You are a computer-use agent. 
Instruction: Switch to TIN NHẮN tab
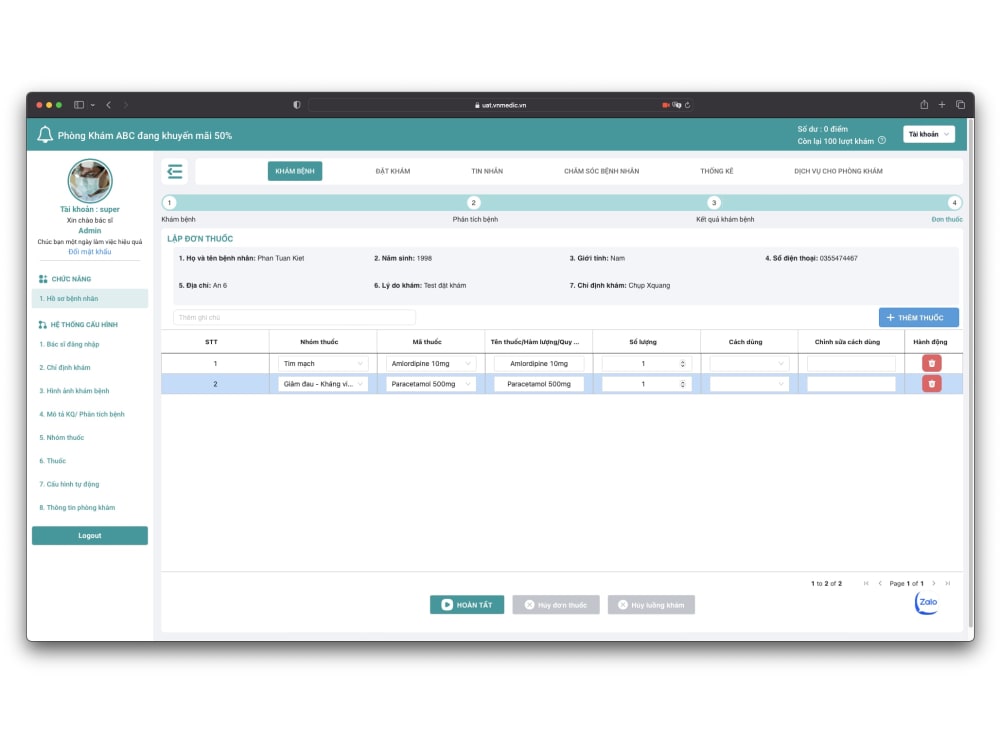coord(487,171)
